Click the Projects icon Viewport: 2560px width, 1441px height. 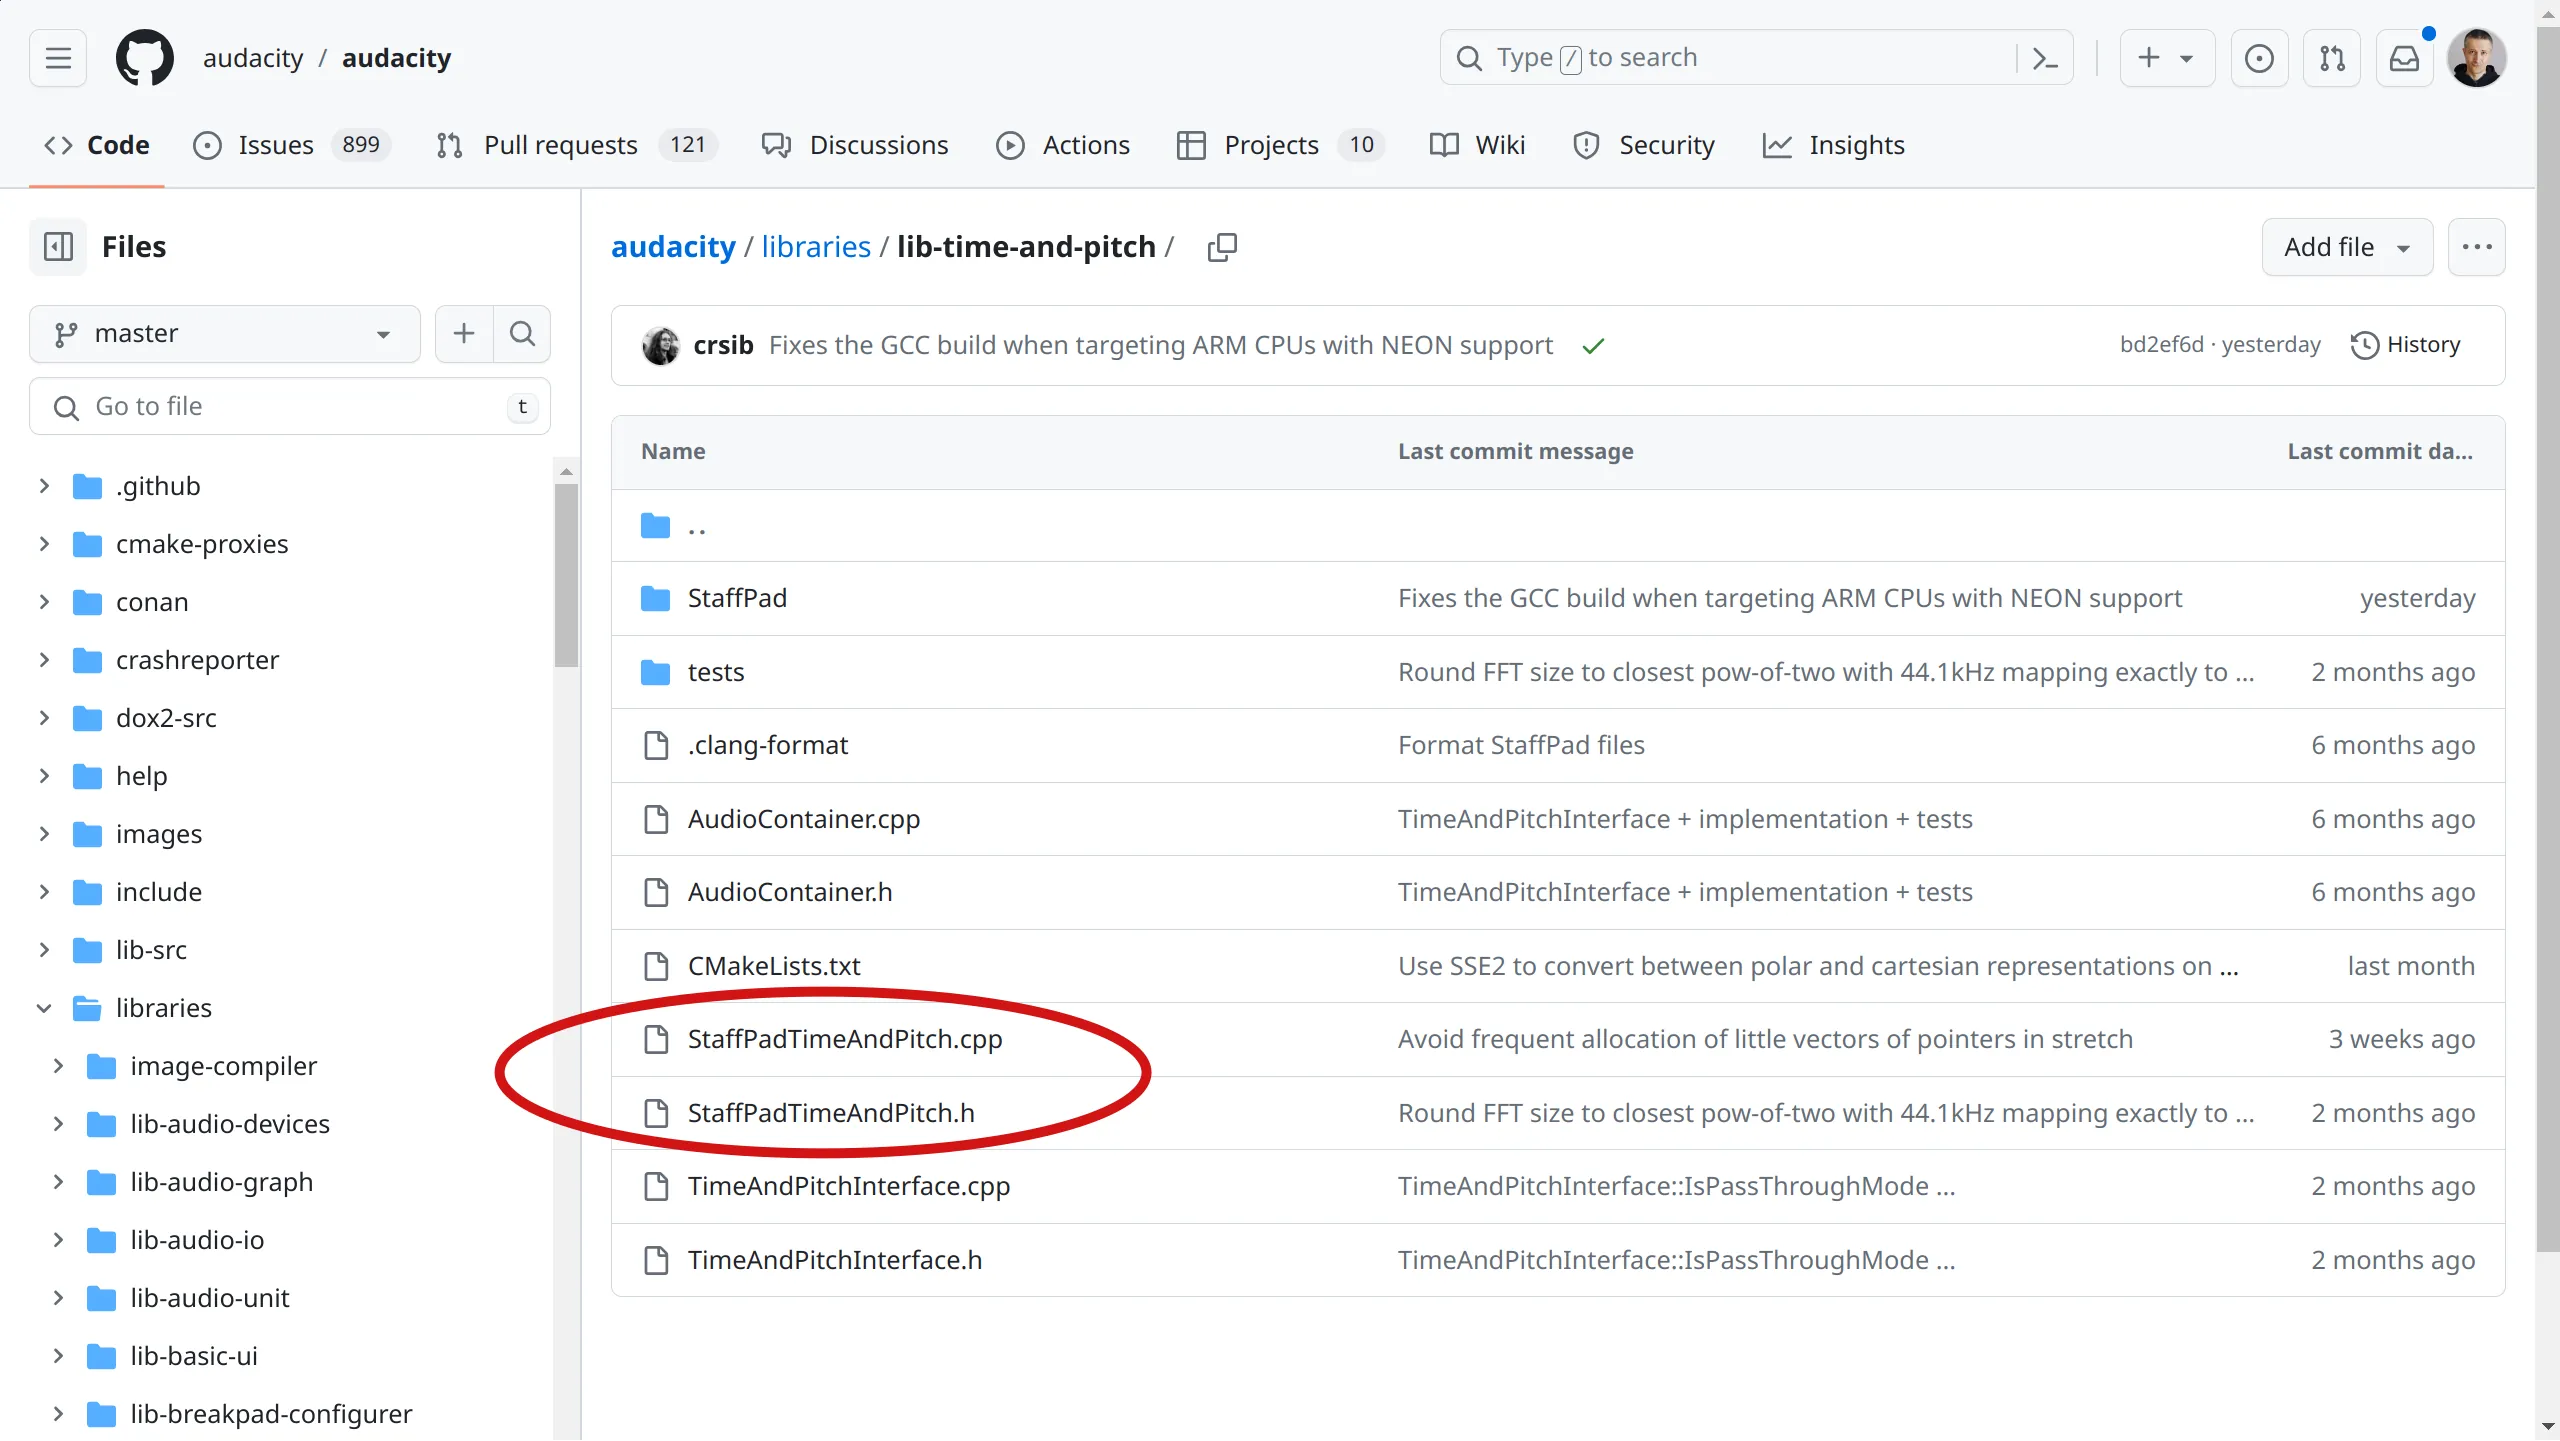pyautogui.click(x=1194, y=144)
